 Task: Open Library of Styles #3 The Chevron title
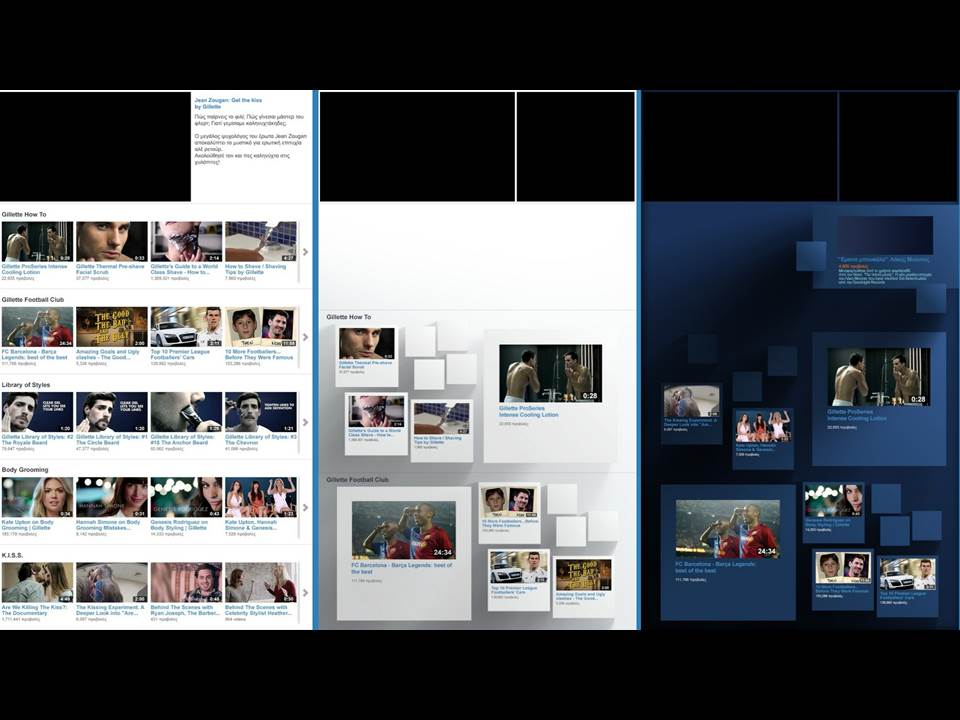[261, 440]
